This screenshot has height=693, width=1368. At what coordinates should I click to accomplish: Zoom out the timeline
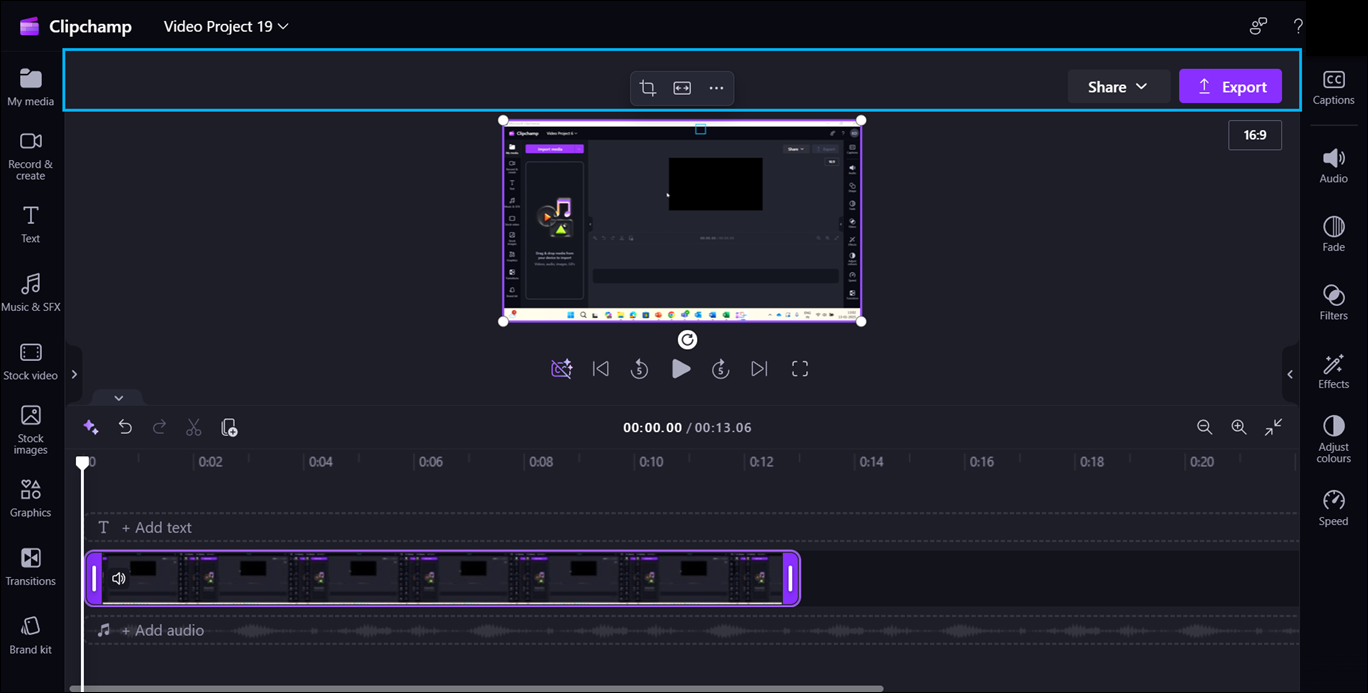(1204, 427)
